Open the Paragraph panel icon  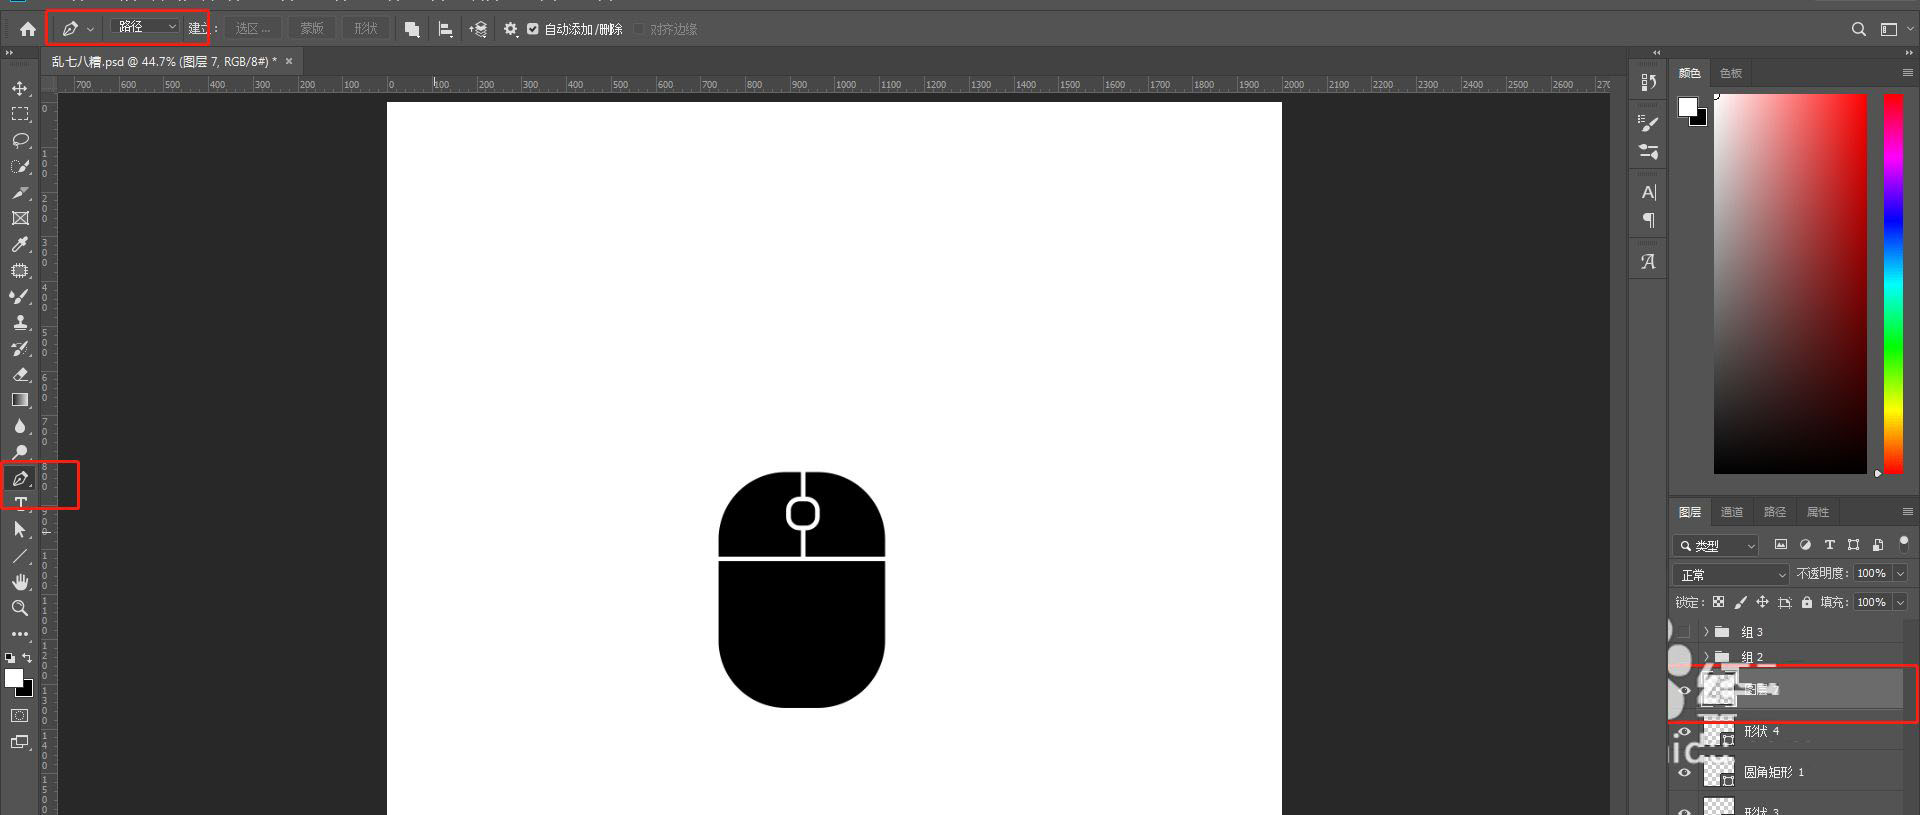[1648, 220]
